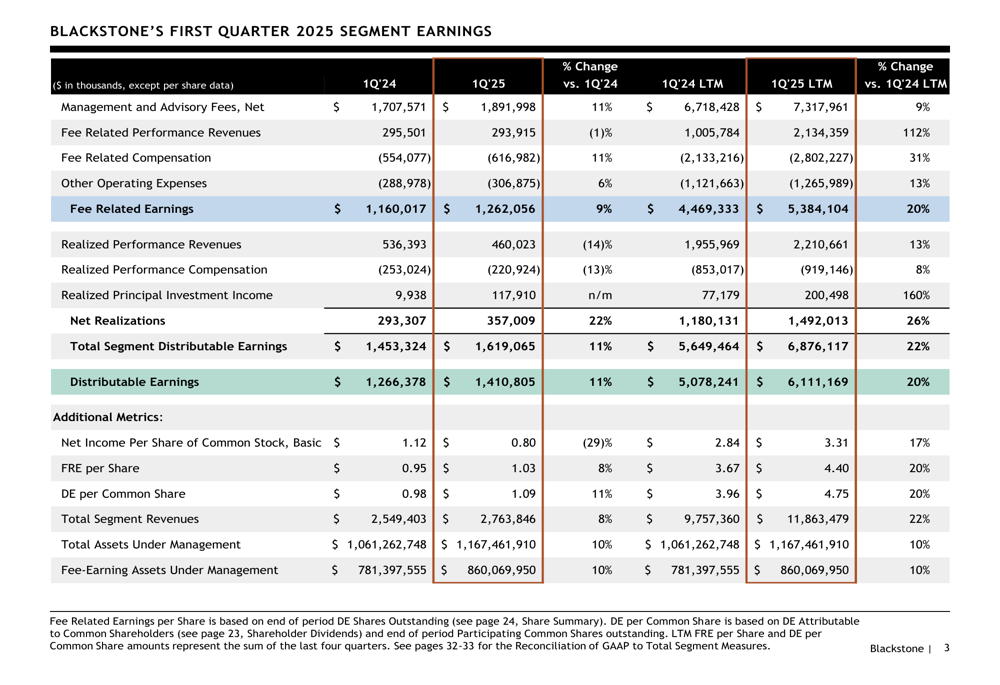
Task: Select the "Total Assets Under Management" row label
Action: (x=151, y=545)
